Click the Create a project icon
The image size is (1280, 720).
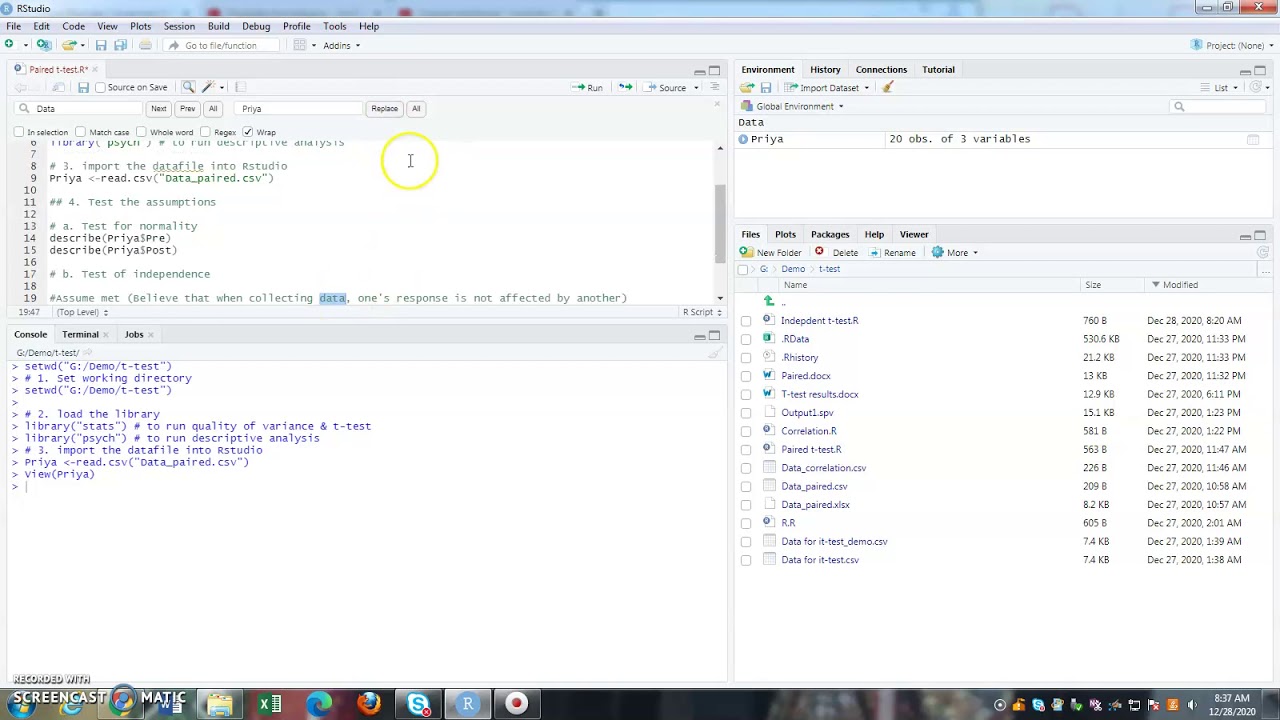click(43, 45)
